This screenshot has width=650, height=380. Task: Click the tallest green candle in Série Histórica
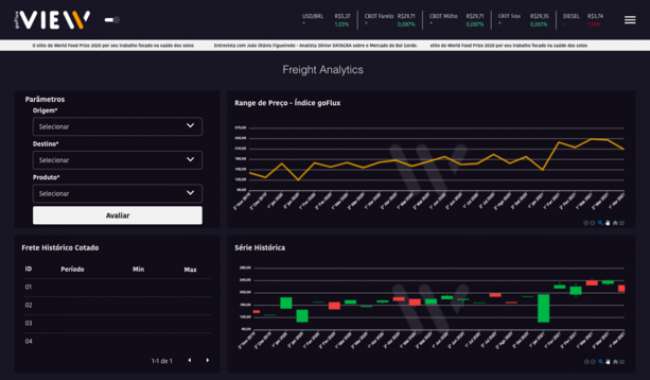pyautogui.click(x=543, y=308)
